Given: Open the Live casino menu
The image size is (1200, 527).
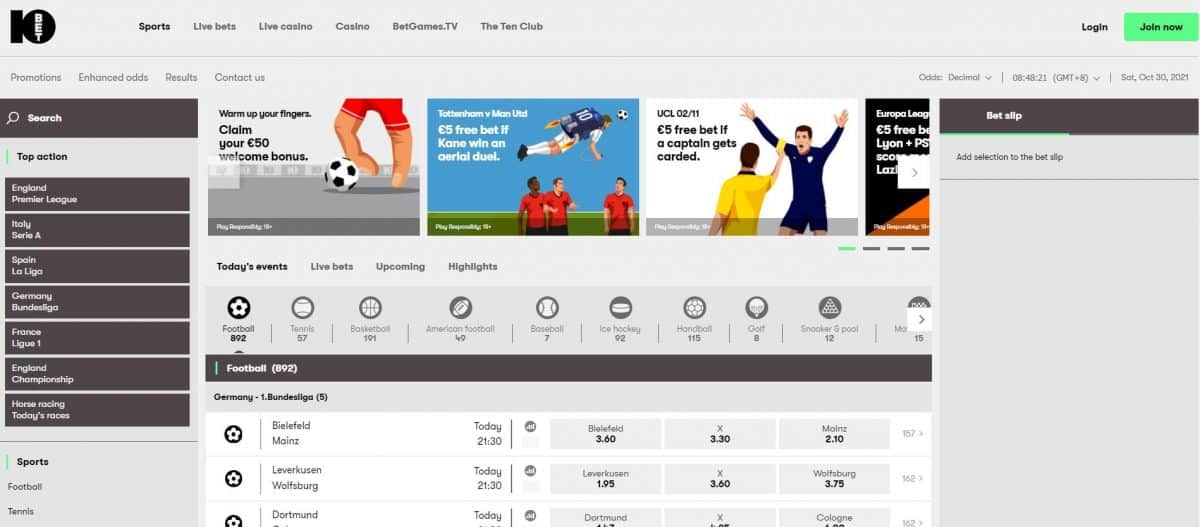Looking at the screenshot, I should [285, 27].
